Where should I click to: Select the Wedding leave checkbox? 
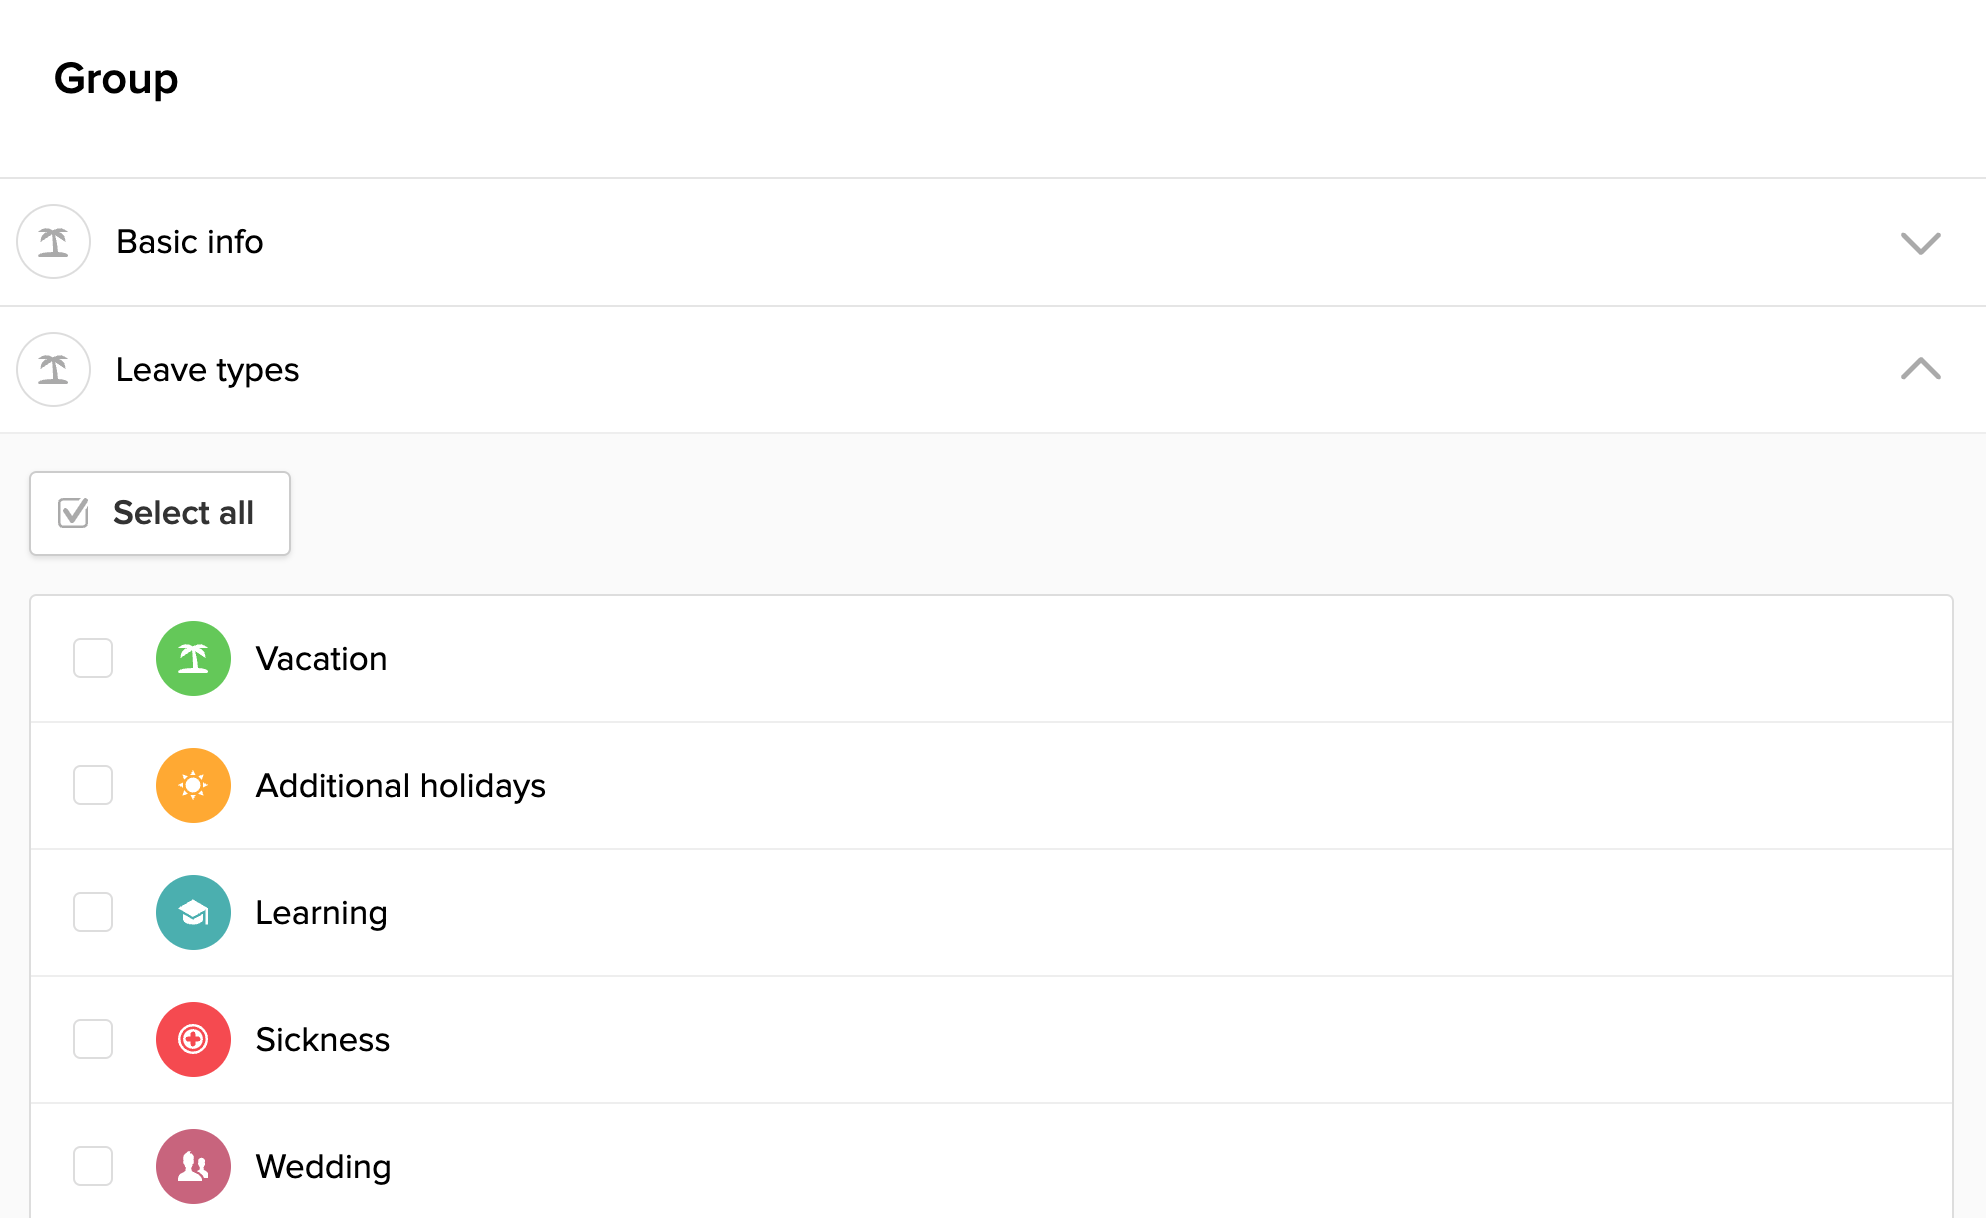click(x=93, y=1166)
